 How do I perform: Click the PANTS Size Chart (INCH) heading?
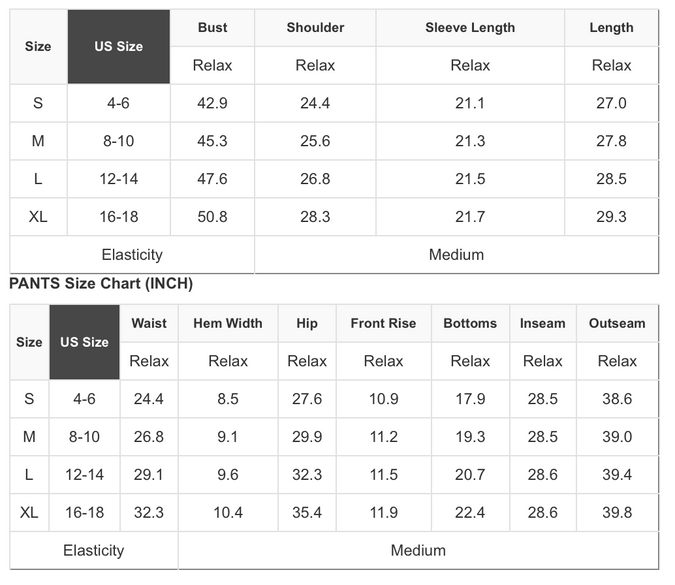(x=101, y=284)
